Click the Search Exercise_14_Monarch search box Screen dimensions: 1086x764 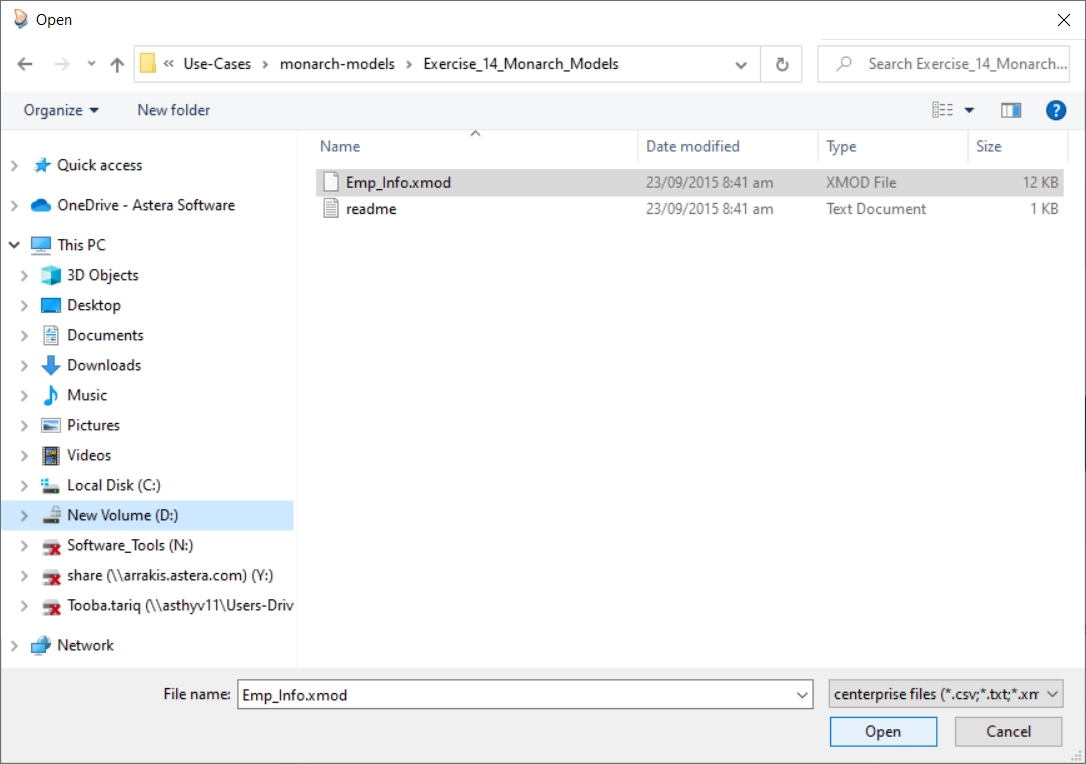(x=955, y=64)
